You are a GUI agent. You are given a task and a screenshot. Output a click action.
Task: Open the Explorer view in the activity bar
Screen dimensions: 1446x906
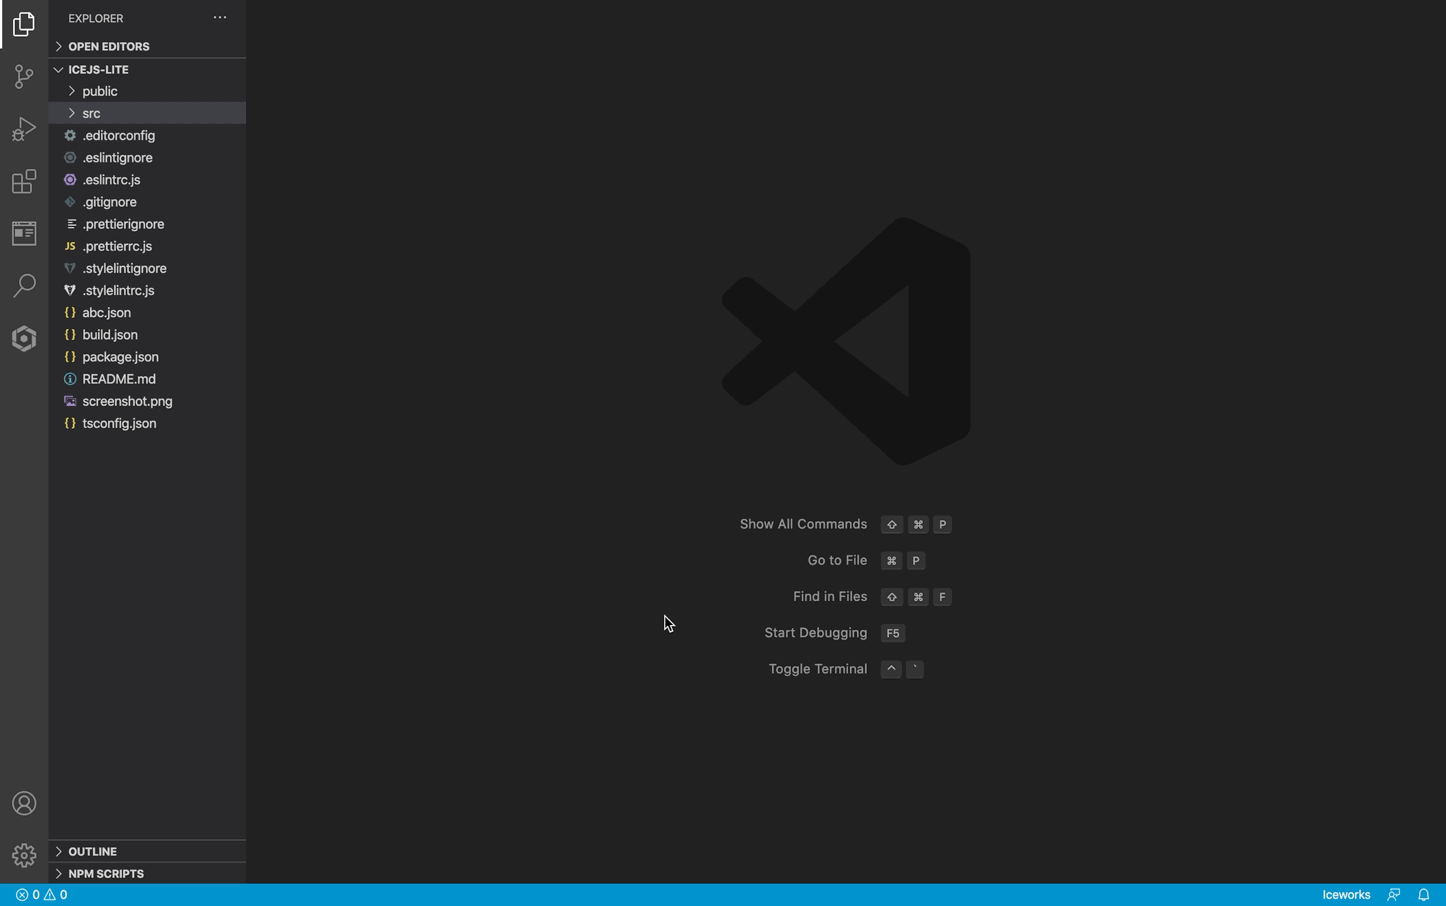[x=24, y=24]
